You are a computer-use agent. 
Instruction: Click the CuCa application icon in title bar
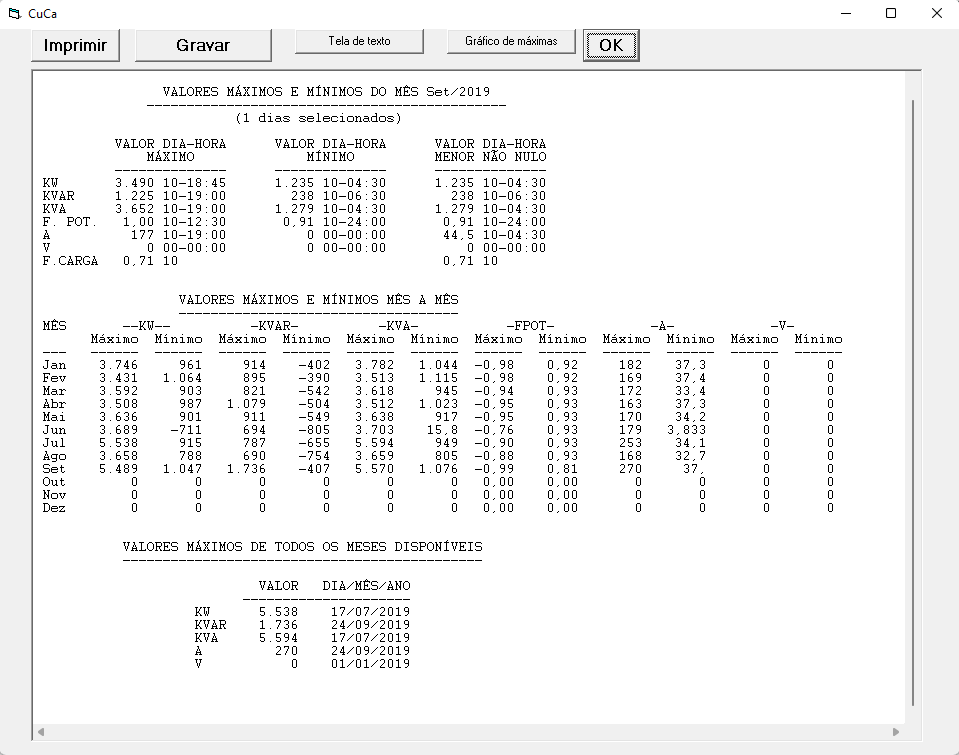(13, 13)
